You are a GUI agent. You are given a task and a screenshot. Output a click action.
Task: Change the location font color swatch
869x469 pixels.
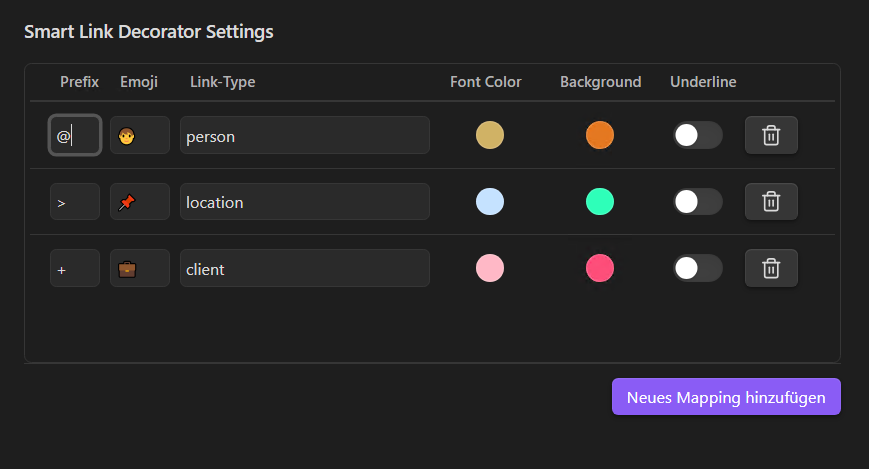pyautogui.click(x=490, y=202)
